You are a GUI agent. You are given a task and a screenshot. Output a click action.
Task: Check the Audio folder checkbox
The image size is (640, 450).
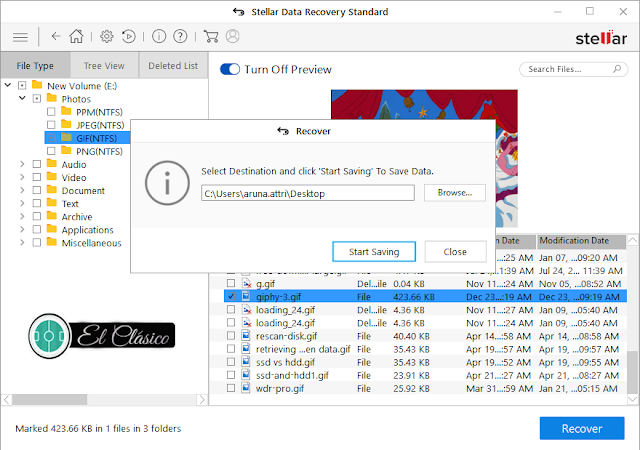pyautogui.click(x=37, y=164)
